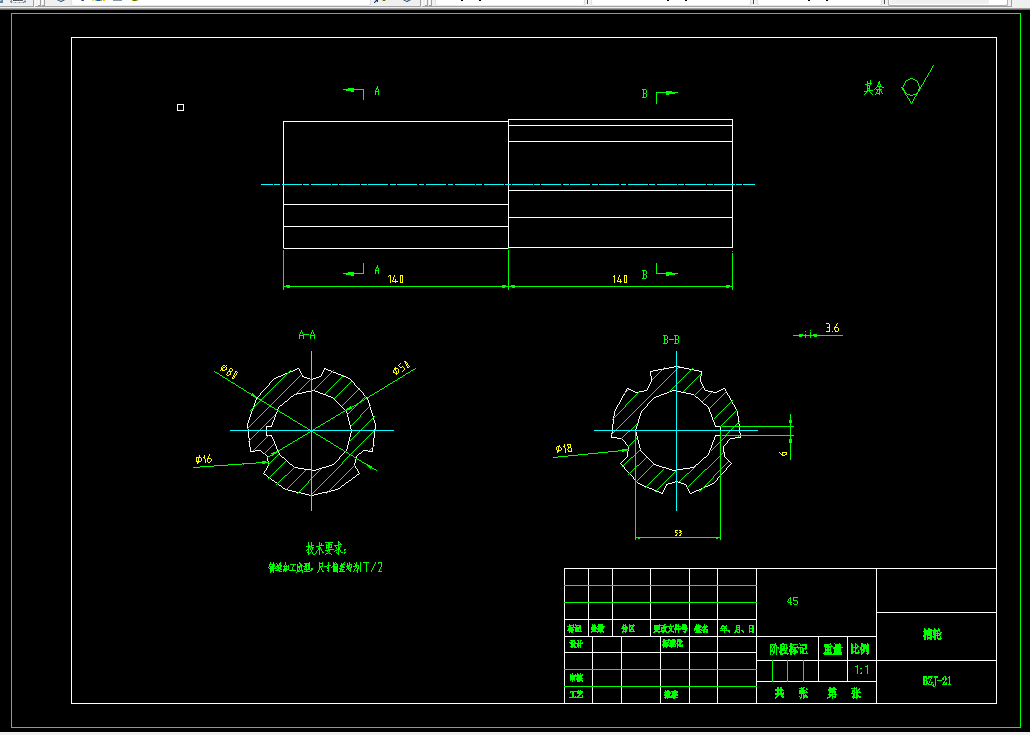Select the material value 45 in title block
This screenshot has width=1030, height=735.
792,601
